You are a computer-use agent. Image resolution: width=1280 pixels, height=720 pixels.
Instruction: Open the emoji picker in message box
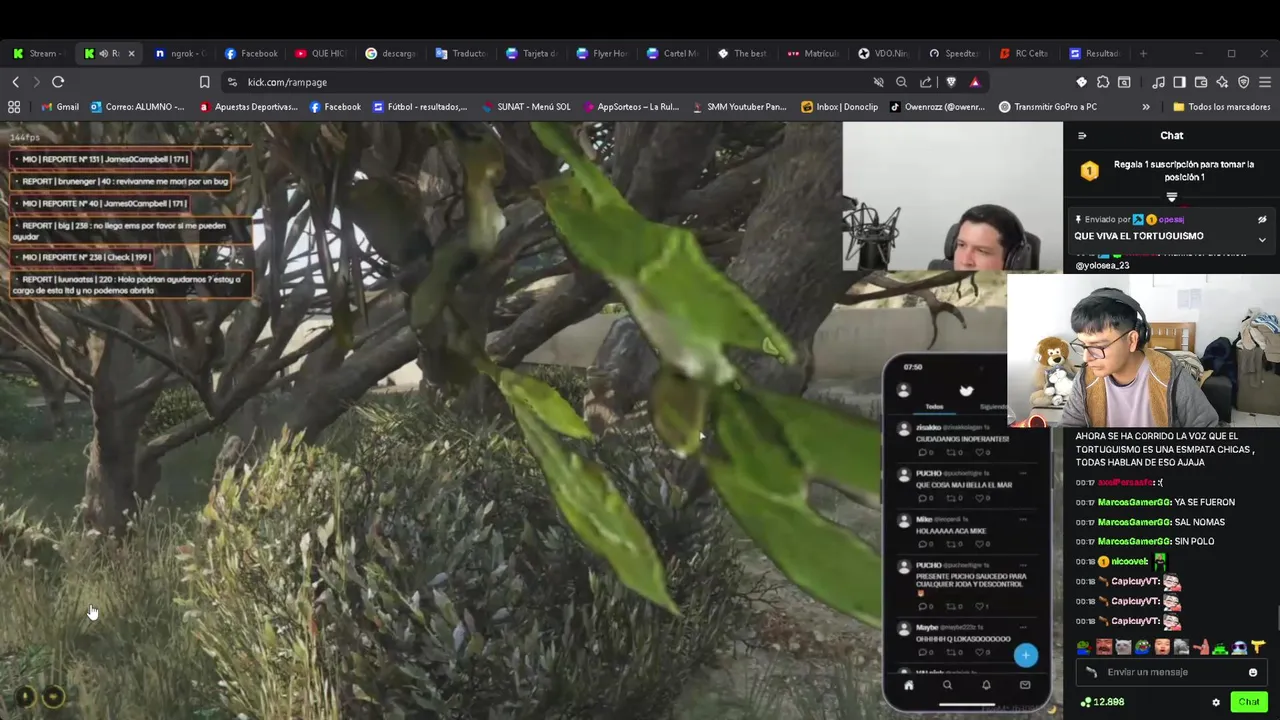point(1253,672)
